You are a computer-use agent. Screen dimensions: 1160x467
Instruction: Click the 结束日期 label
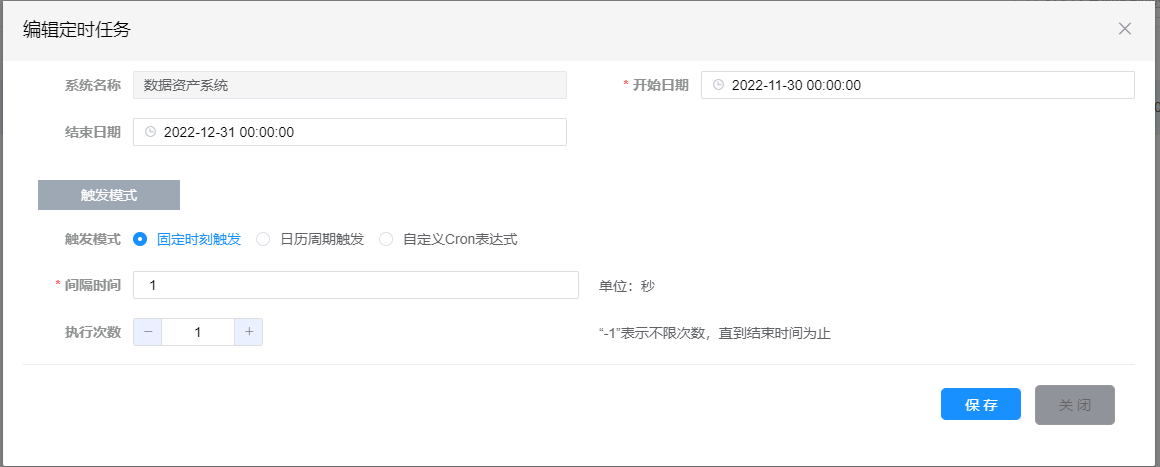[x=92, y=132]
